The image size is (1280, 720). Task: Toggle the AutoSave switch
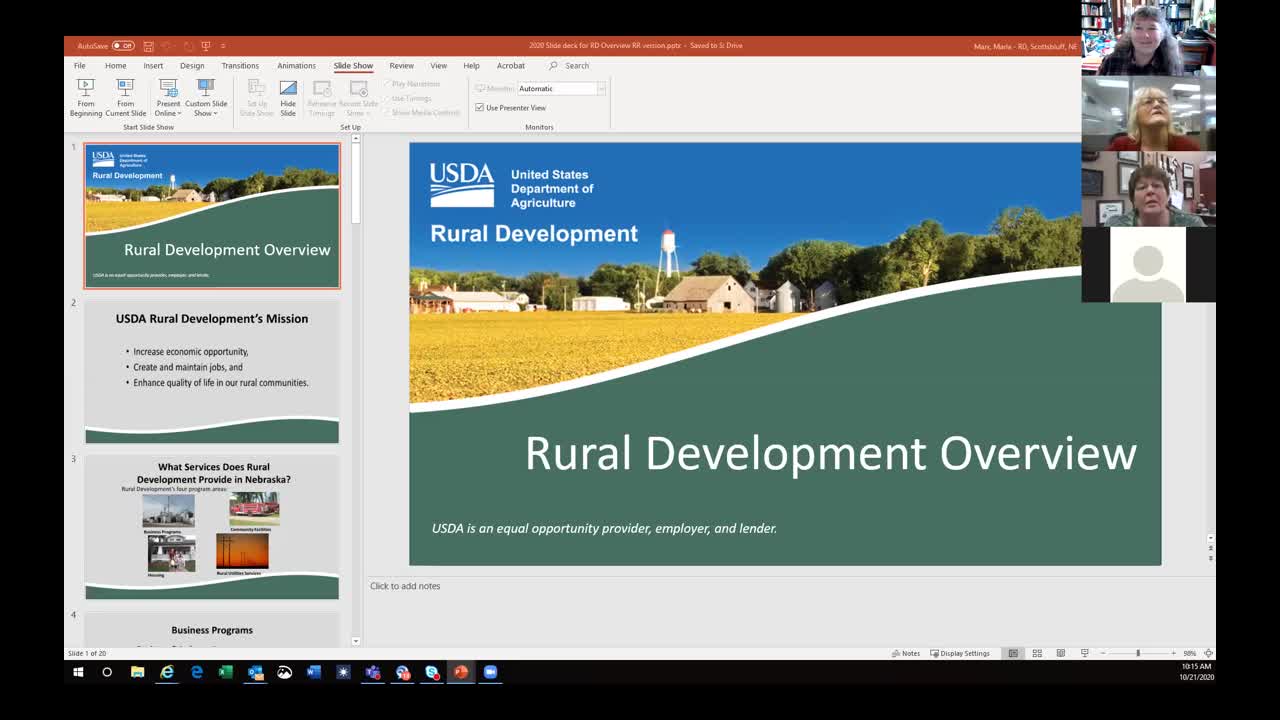pyautogui.click(x=123, y=46)
